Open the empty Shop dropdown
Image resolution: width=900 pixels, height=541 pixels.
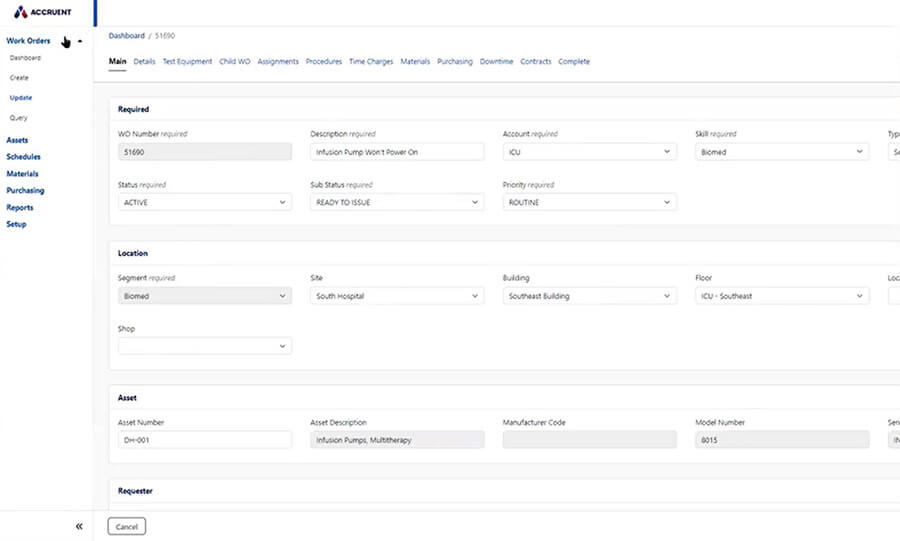(x=205, y=346)
